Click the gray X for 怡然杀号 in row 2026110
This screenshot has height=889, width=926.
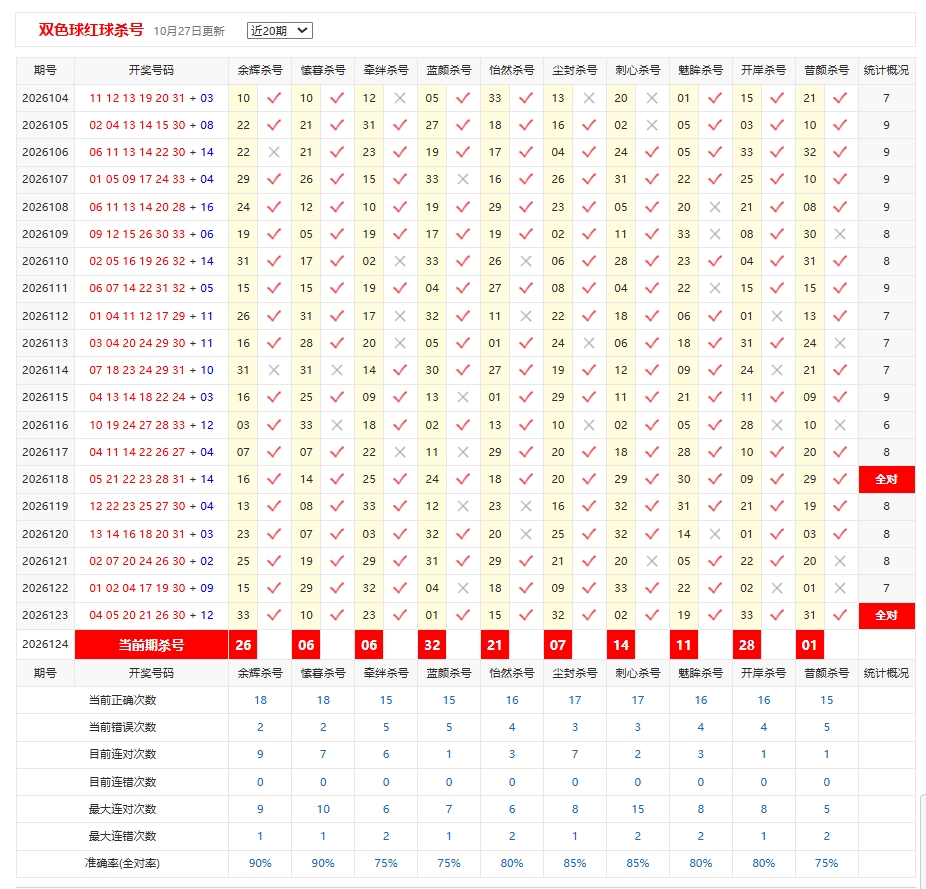point(526,261)
